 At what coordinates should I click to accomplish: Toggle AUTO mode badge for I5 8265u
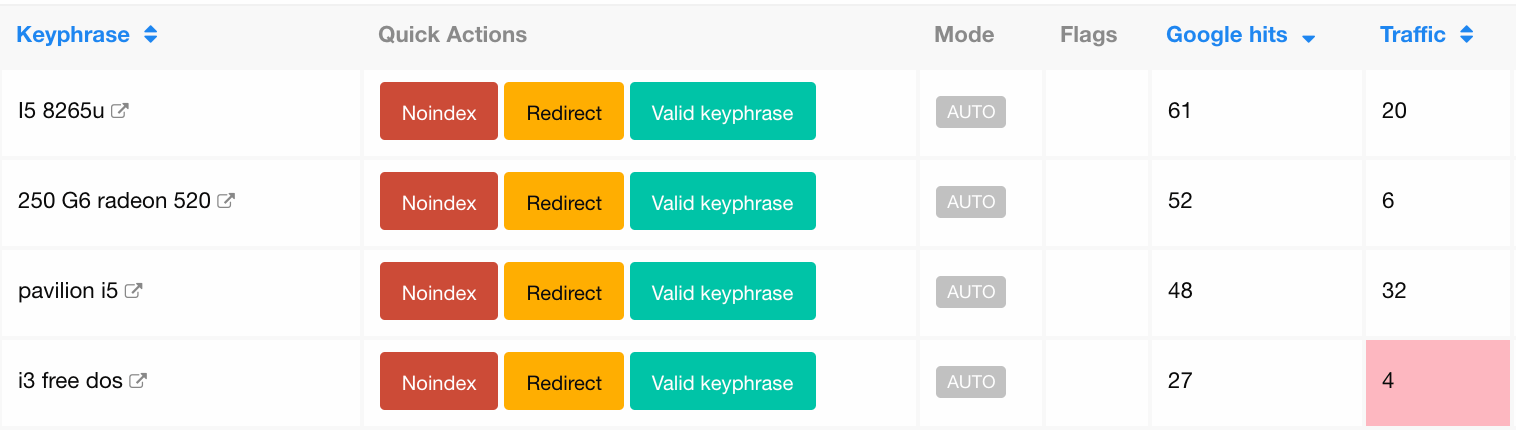pyautogui.click(x=971, y=112)
